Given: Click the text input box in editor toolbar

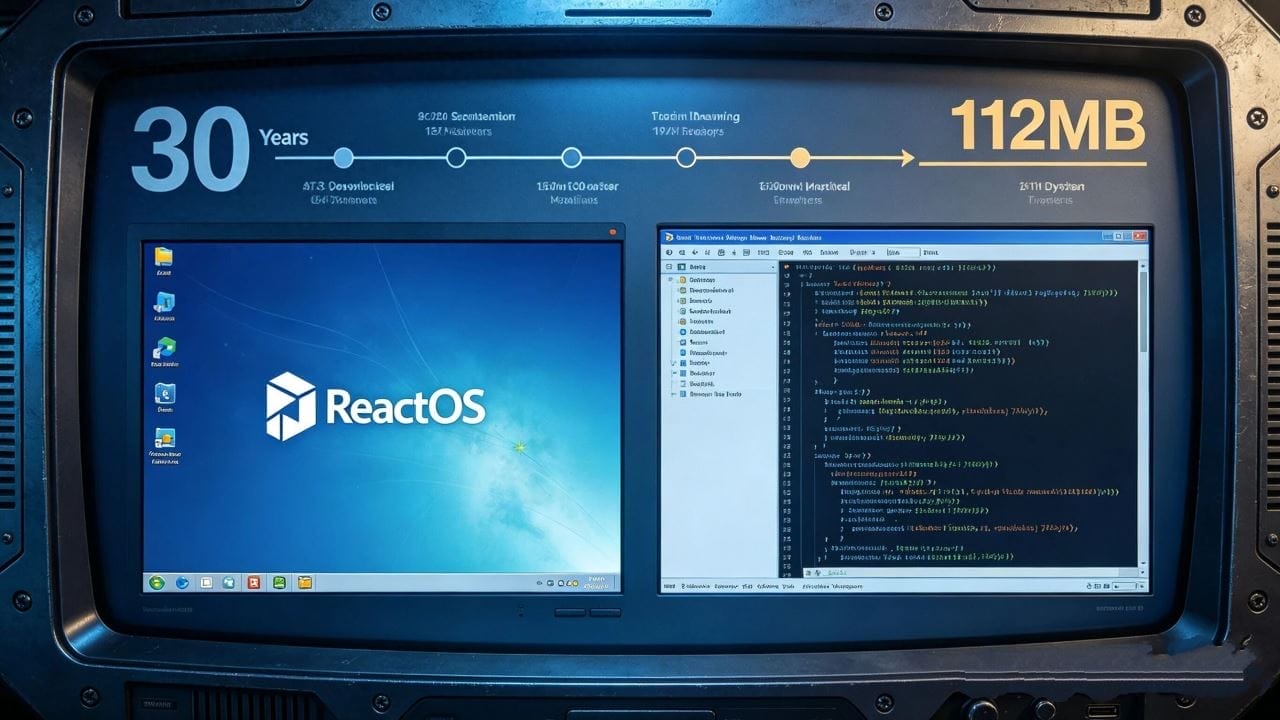Looking at the screenshot, I should 901,253.
